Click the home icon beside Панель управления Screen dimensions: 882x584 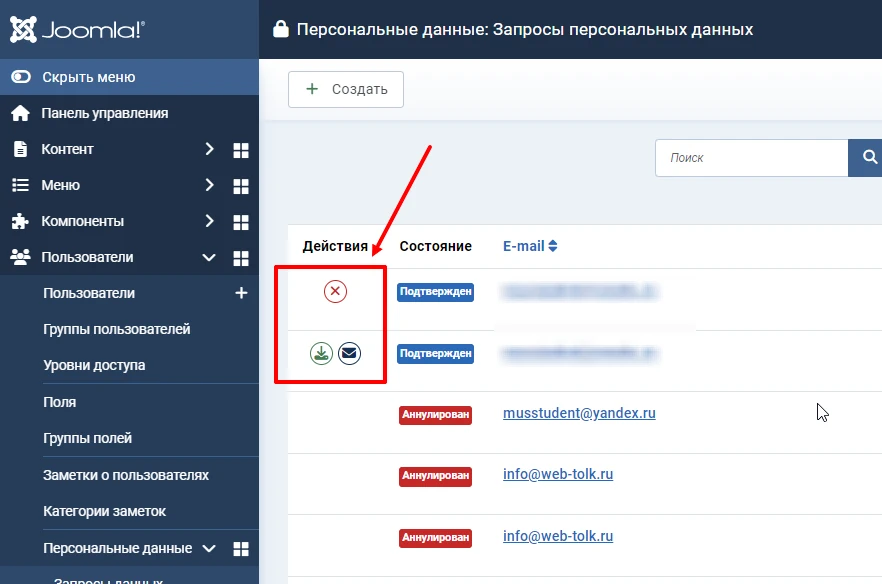(20, 113)
